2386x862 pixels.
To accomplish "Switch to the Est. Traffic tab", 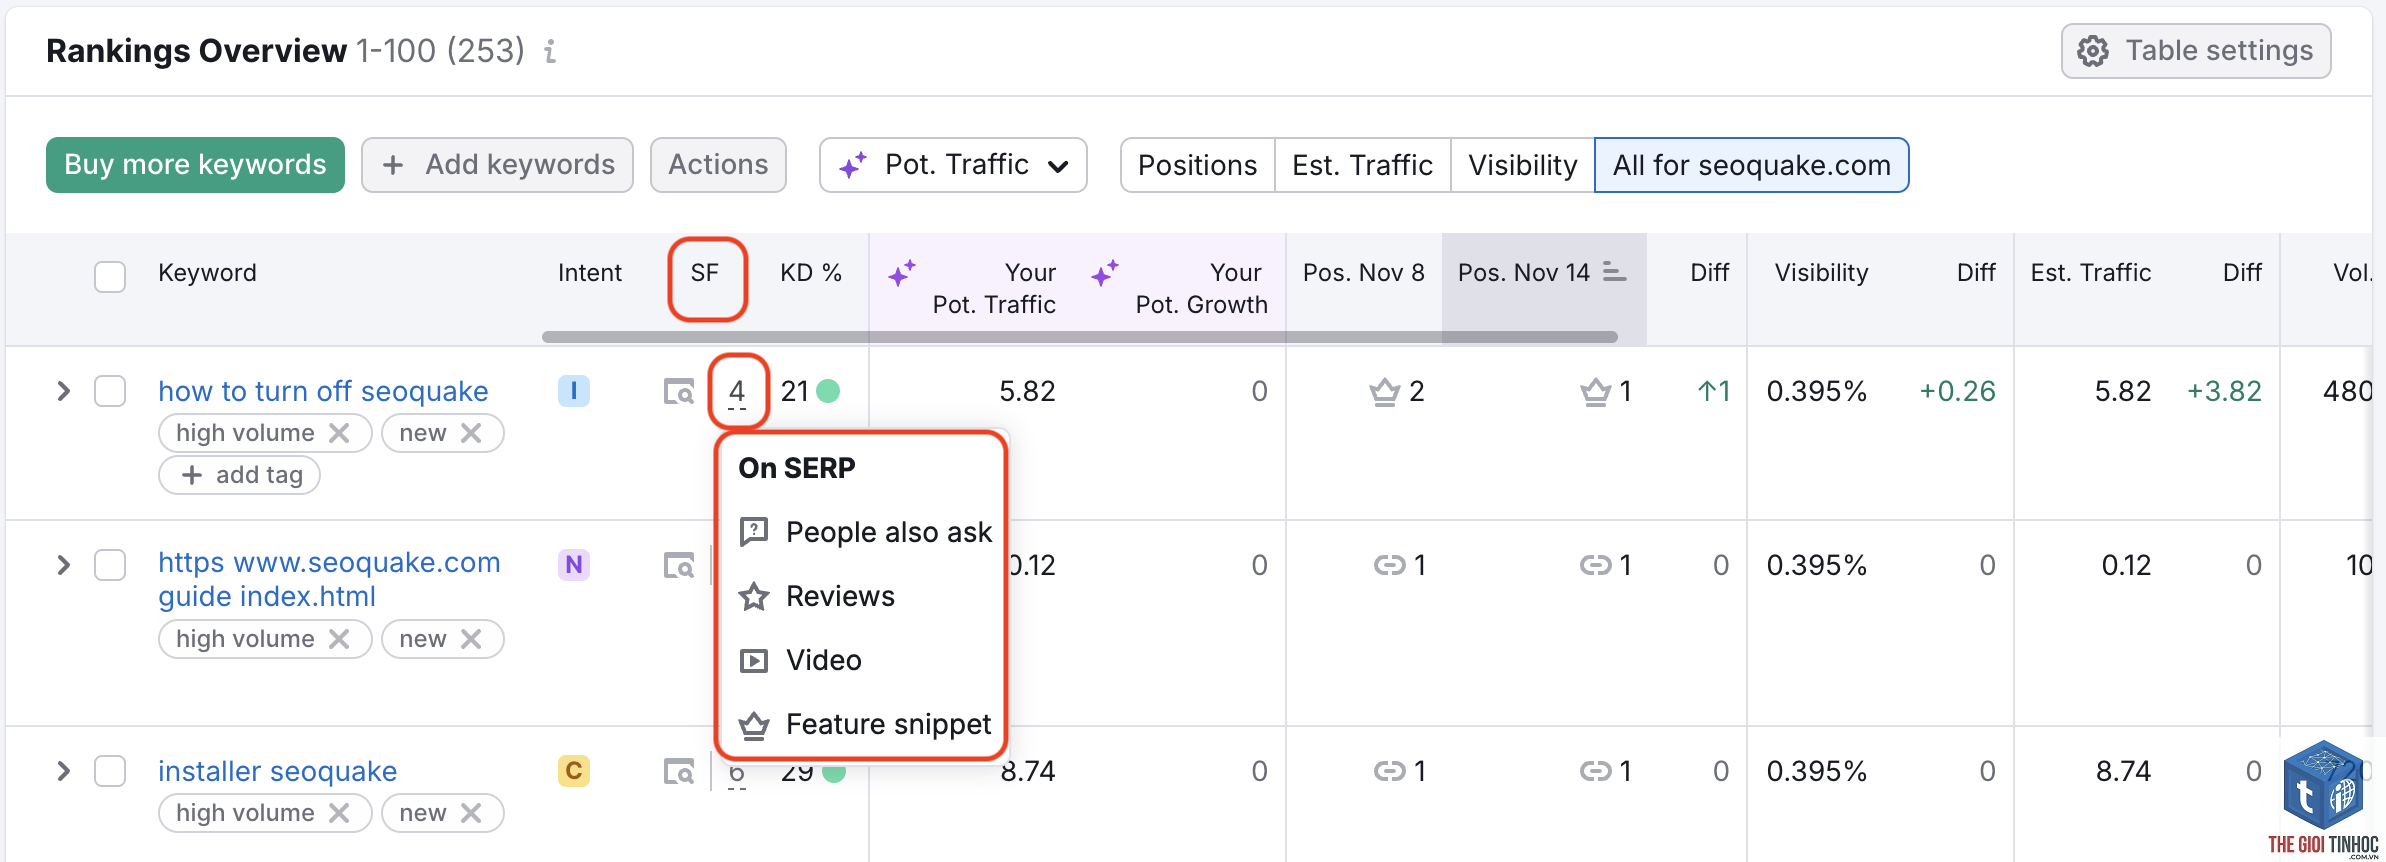I will [1362, 165].
